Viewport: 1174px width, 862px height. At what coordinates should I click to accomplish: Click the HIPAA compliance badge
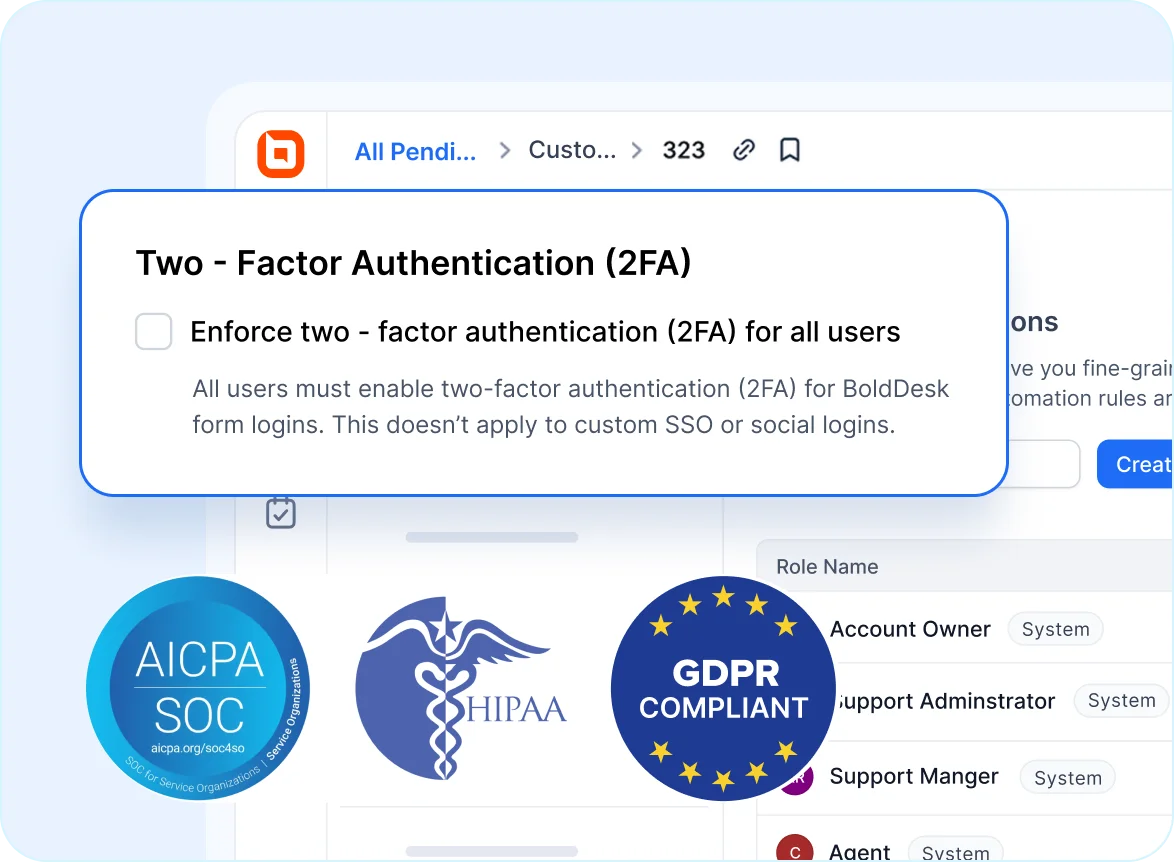pos(461,689)
